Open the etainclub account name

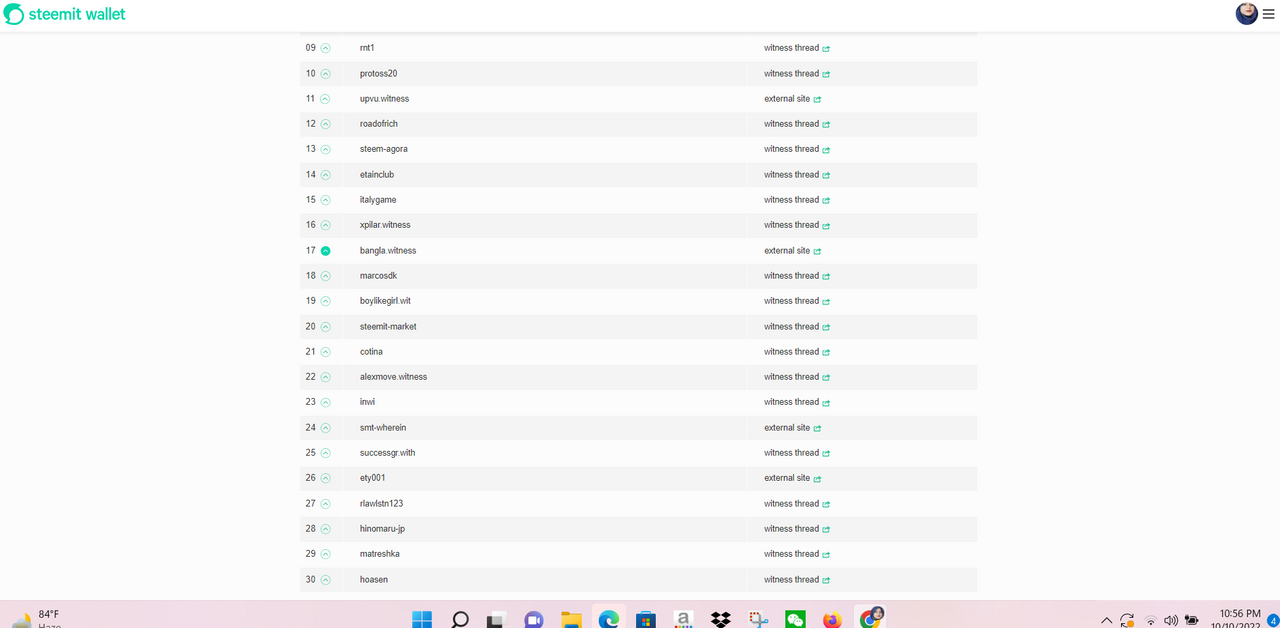377,175
